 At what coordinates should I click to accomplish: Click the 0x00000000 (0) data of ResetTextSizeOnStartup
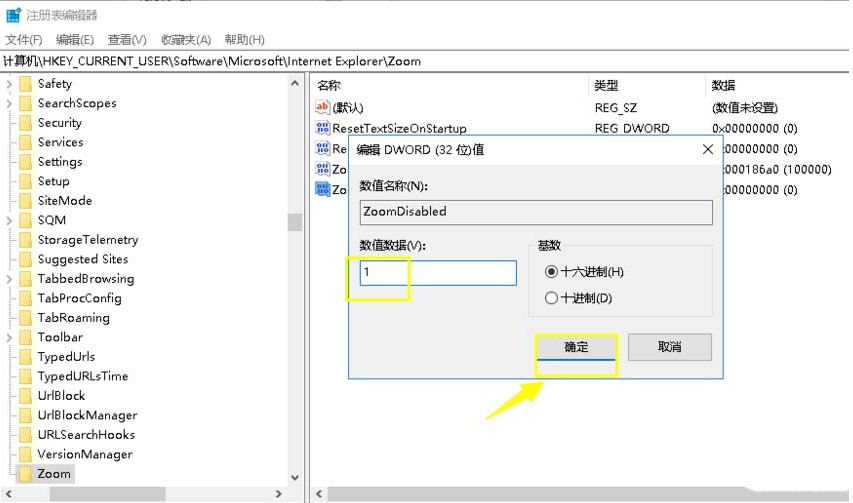[755, 128]
